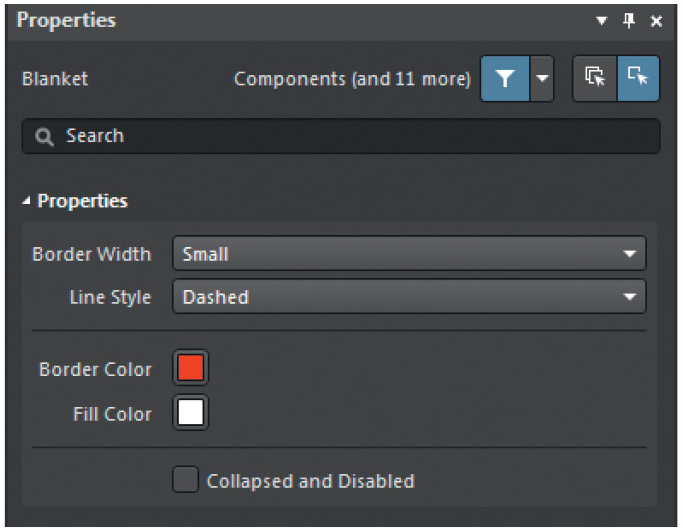Open the panel options arrow in title bar
Screen dimensions: 683x532
(x=602, y=21)
